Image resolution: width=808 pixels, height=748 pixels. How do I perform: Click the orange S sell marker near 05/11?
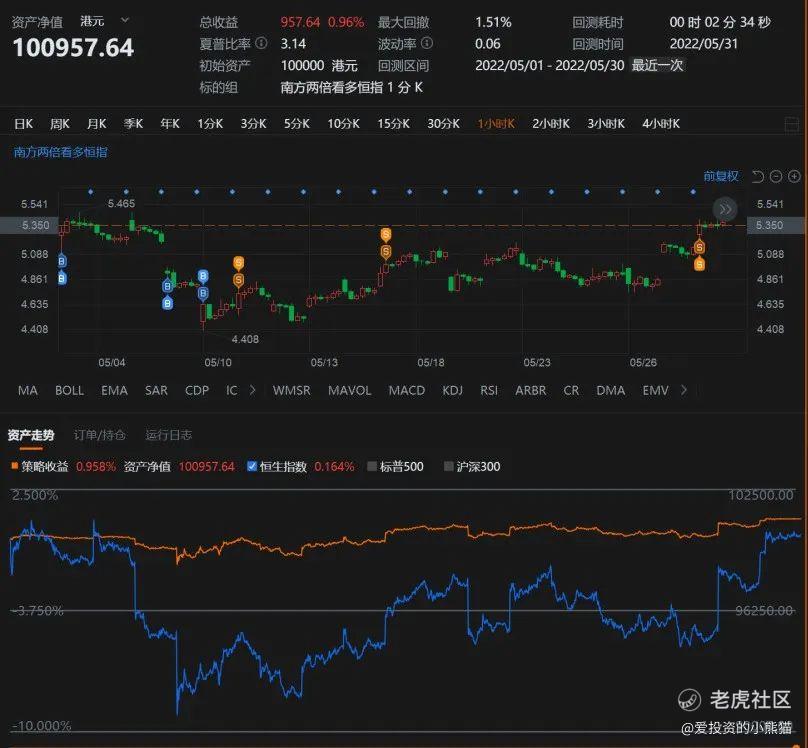point(238,263)
